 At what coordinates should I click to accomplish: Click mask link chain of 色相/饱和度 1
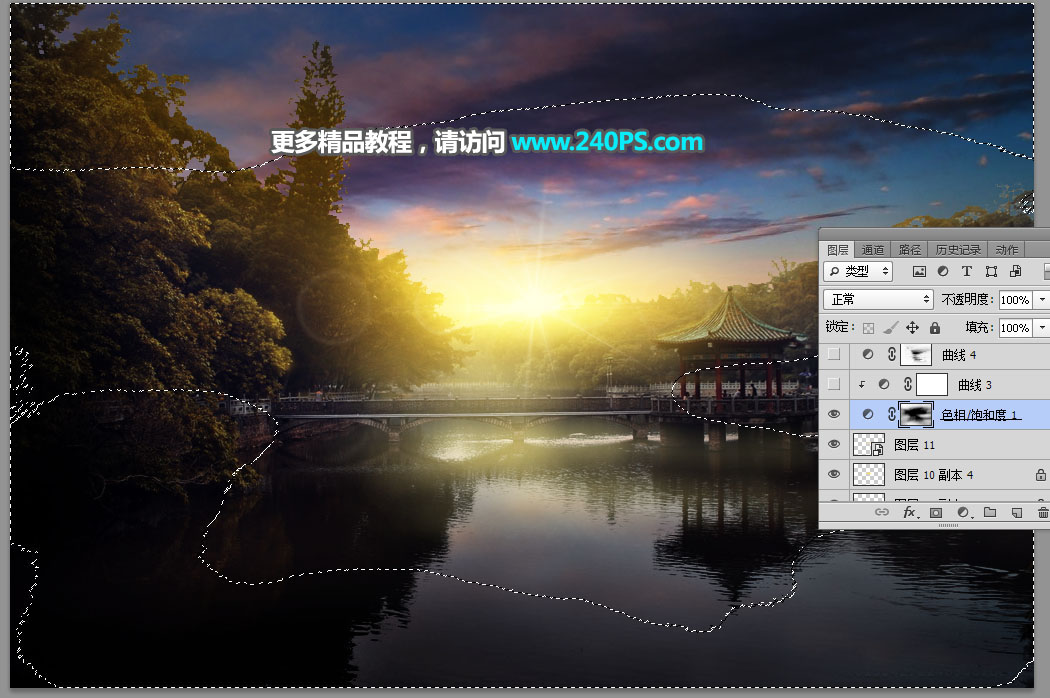(x=891, y=415)
